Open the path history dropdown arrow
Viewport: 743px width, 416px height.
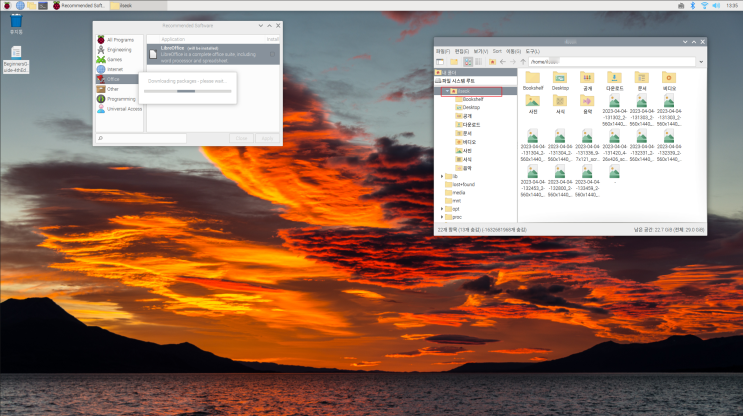(x=701, y=62)
